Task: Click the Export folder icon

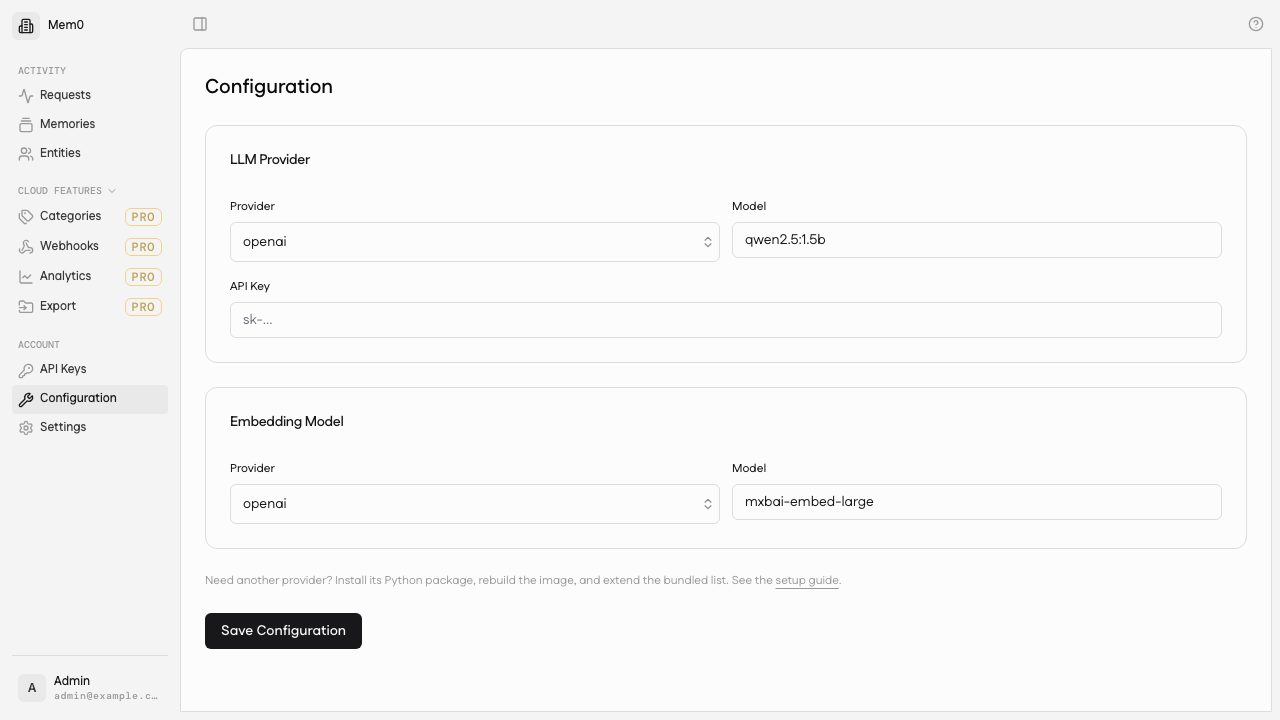Action: (26, 307)
